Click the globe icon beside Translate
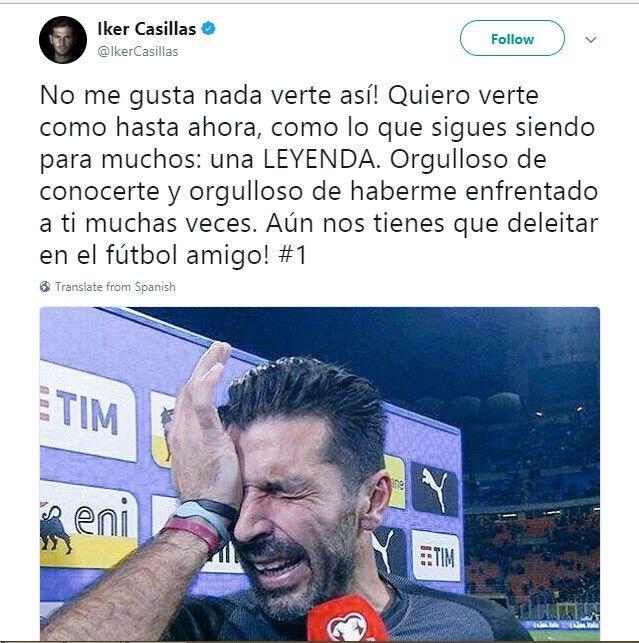The image size is (639, 643). click(x=45, y=287)
